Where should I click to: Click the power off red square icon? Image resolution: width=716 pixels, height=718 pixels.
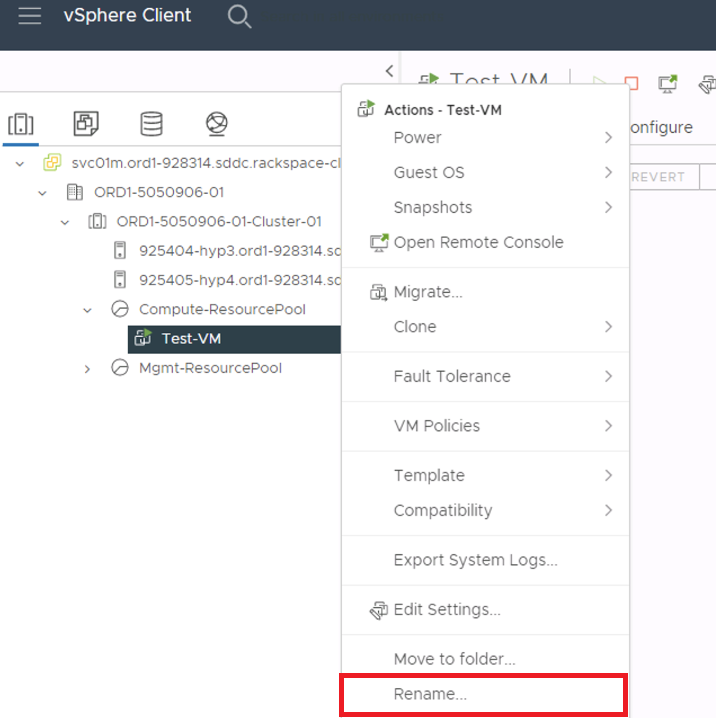pyautogui.click(x=631, y=83)
